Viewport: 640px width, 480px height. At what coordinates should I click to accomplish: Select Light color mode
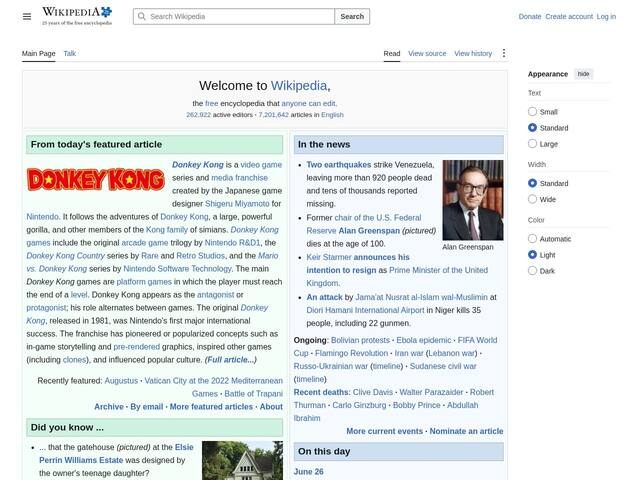pos(532,255)
